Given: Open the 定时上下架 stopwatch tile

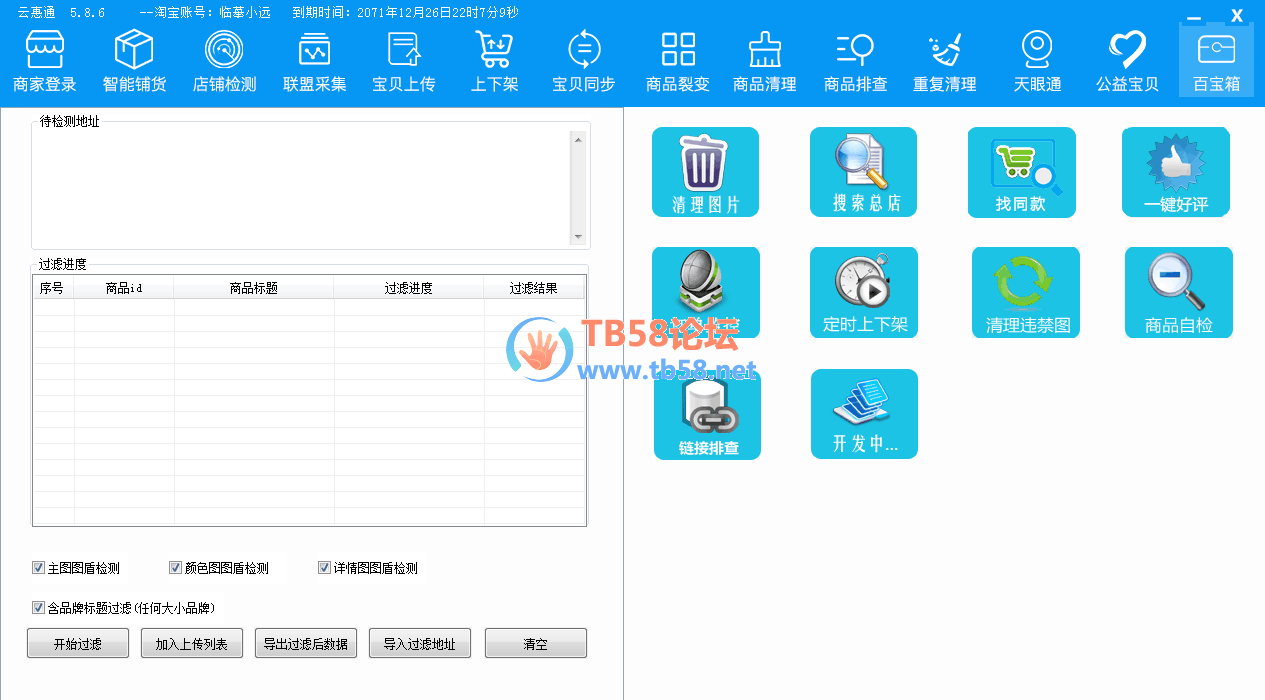Looking at the screenshot, I should point(864,292).
